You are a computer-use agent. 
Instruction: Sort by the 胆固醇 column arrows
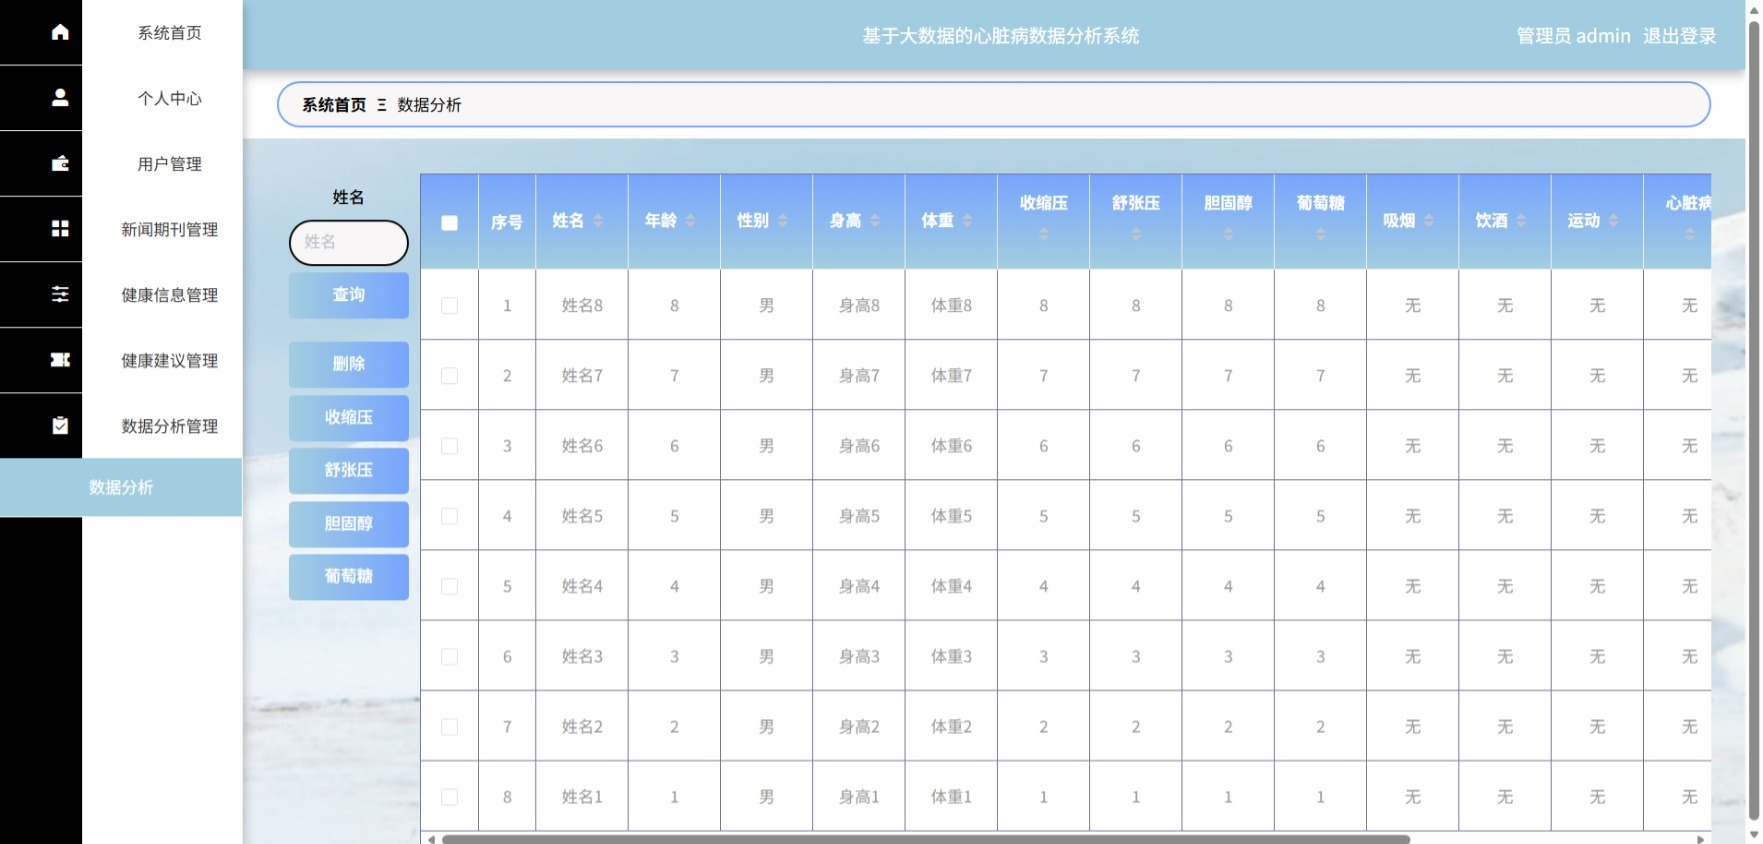[1228, 234]
